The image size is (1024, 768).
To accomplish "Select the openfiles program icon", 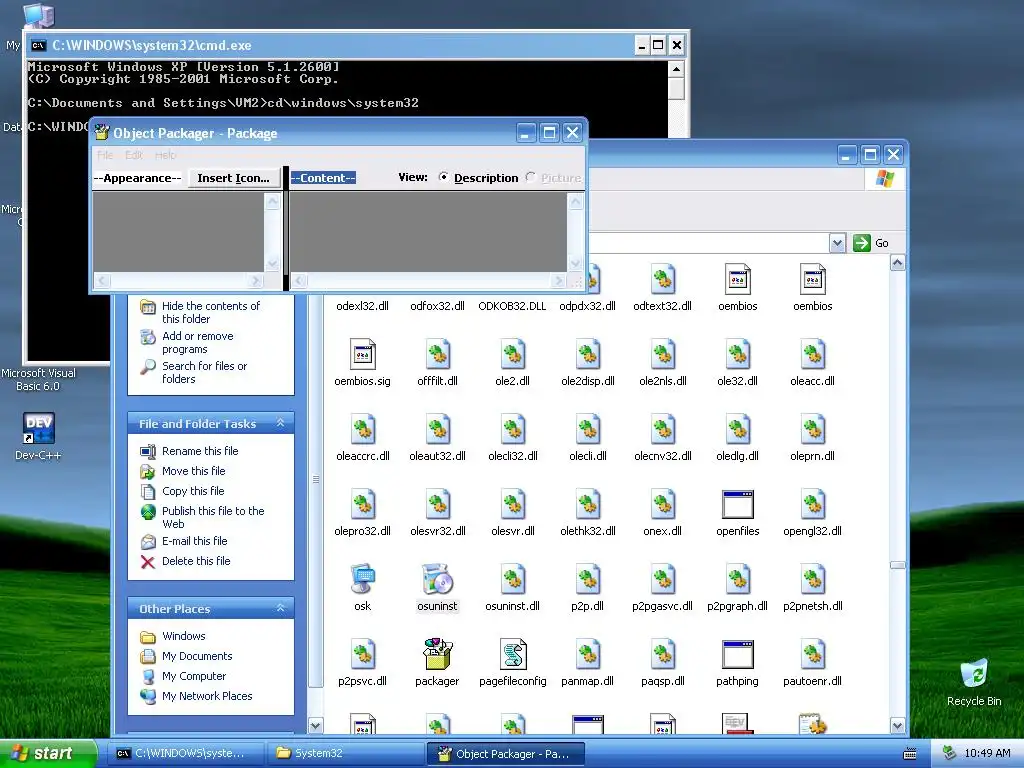I will click(x=737, y=504).
